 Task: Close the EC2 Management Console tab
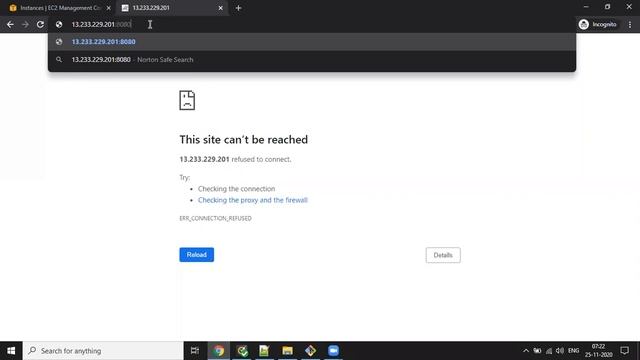109,8
